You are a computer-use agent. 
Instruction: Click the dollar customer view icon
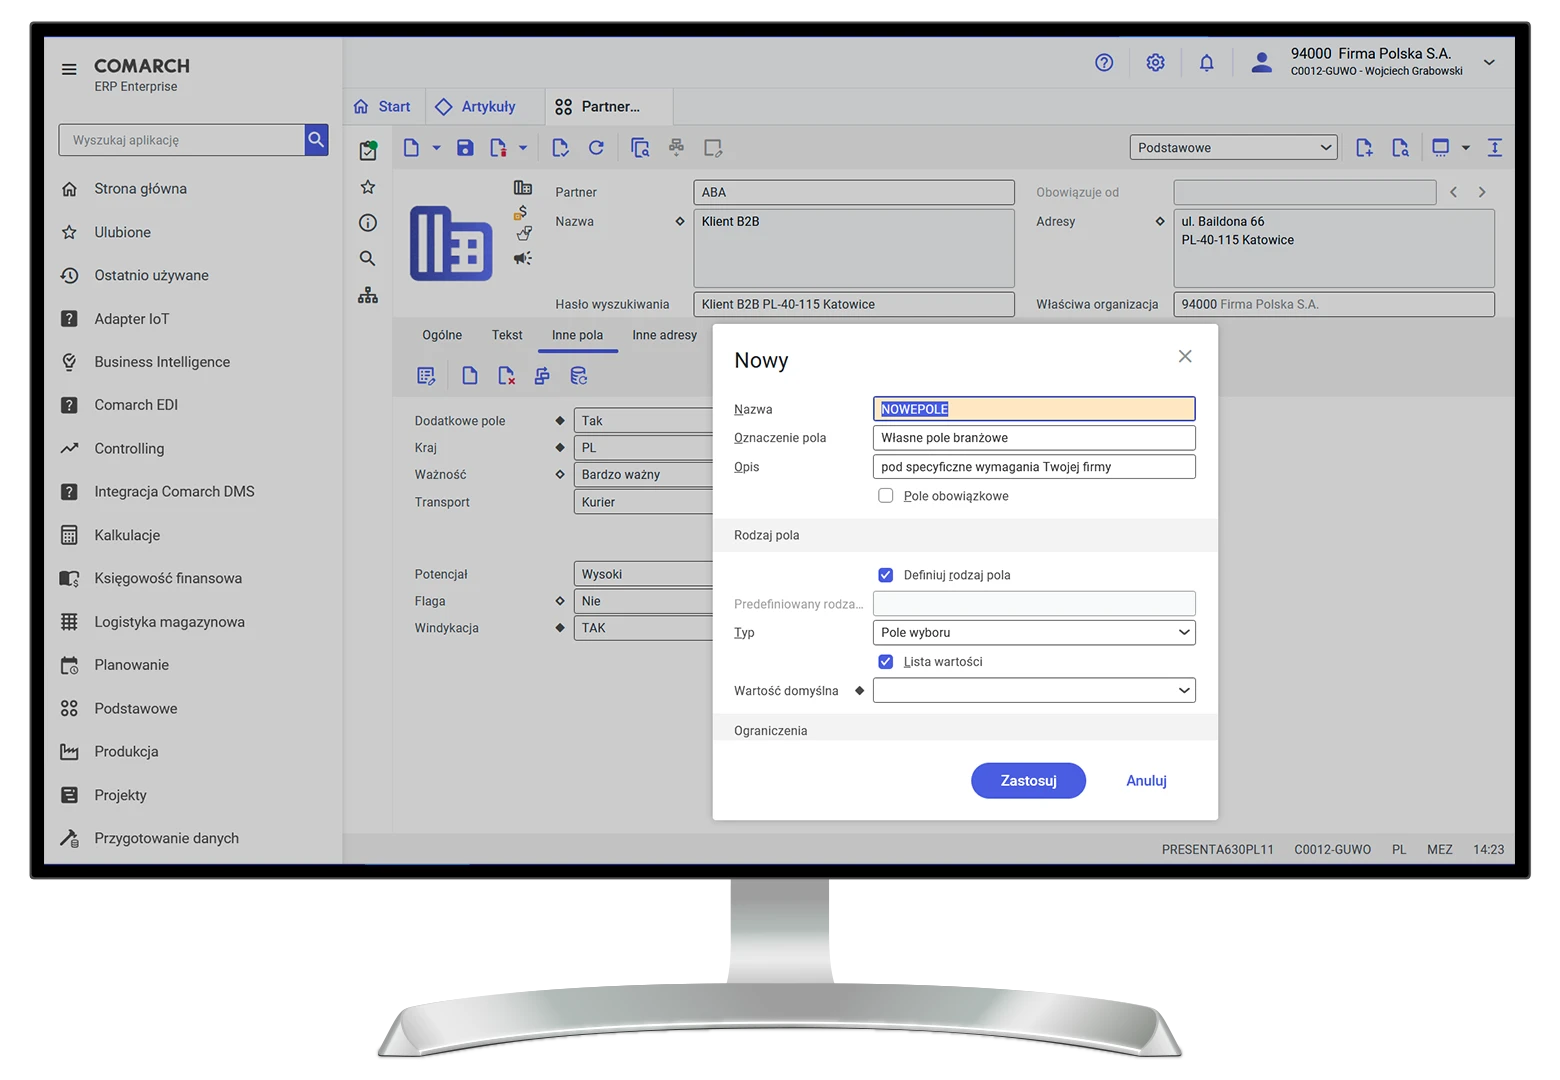coord(521,212)
